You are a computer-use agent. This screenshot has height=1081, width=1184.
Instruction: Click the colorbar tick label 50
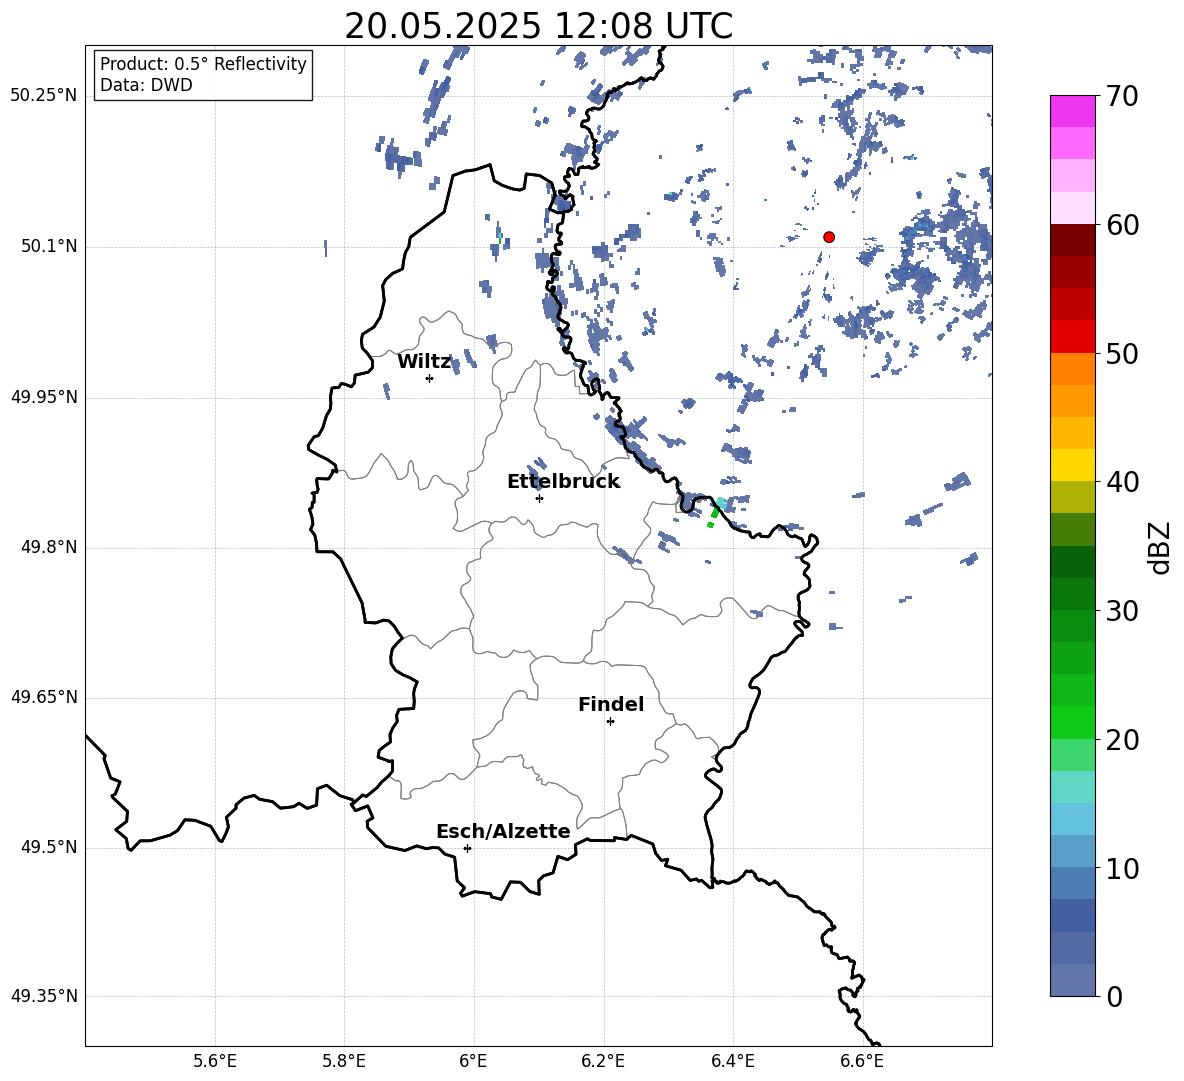tap(1123, 353)
